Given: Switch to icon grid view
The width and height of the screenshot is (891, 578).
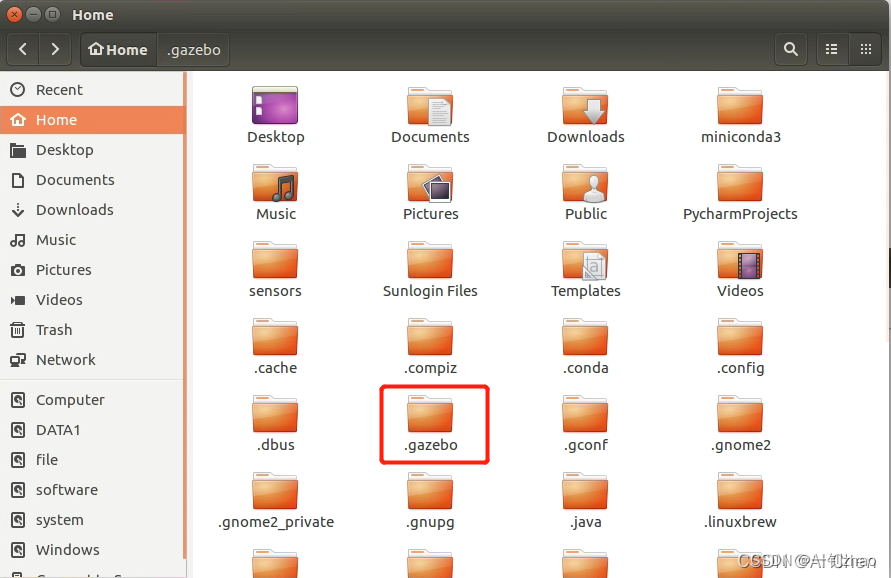Looking at the screenshot, I should click(866, 49).
